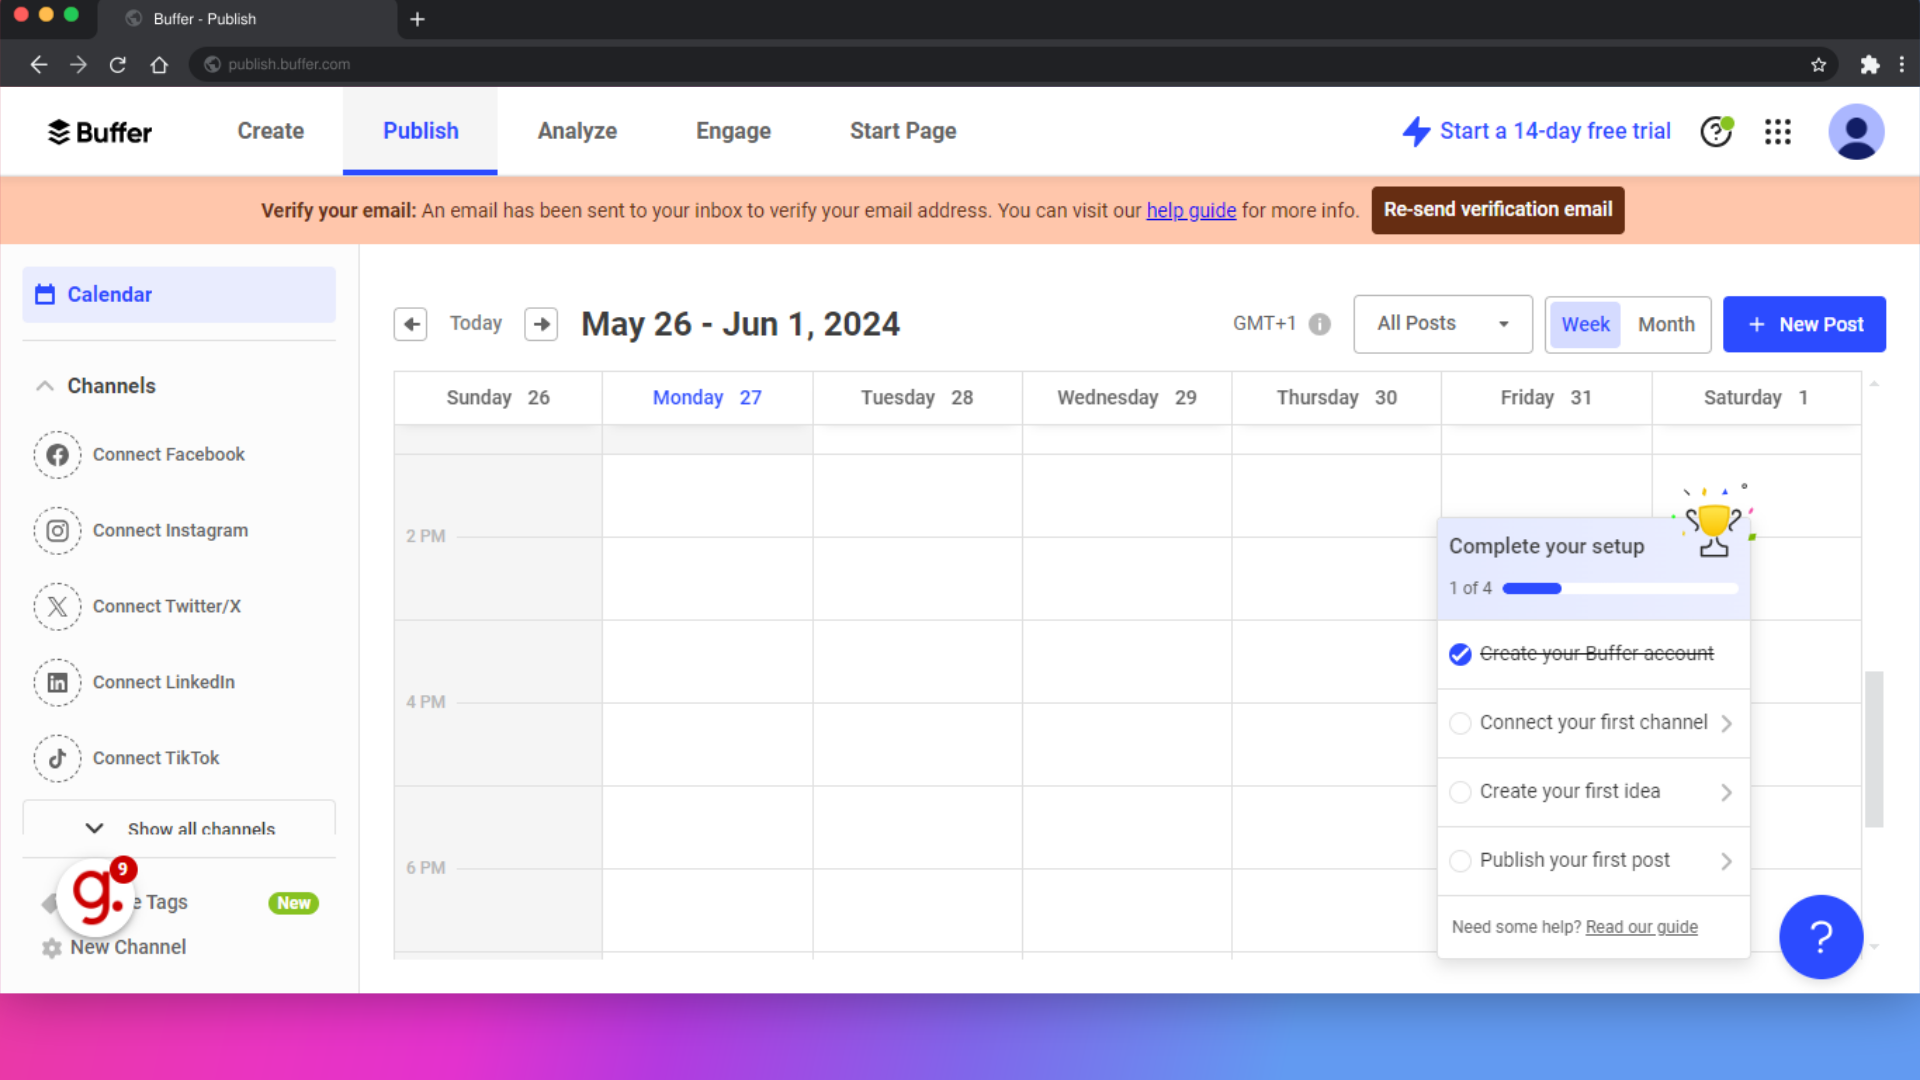Check the Create your first idea circle
Screen dimensions: 1920x1080
(x=1460, y=792)
